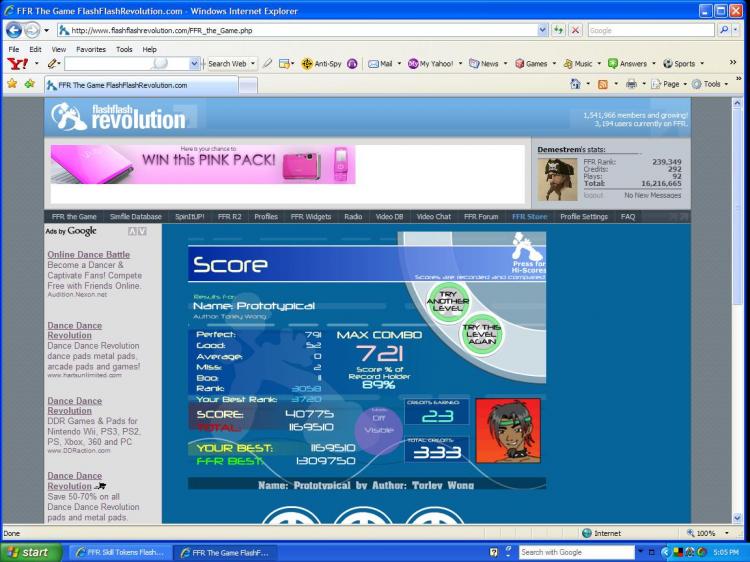Toggle the Off/Visible purple circle

point(379,423)
